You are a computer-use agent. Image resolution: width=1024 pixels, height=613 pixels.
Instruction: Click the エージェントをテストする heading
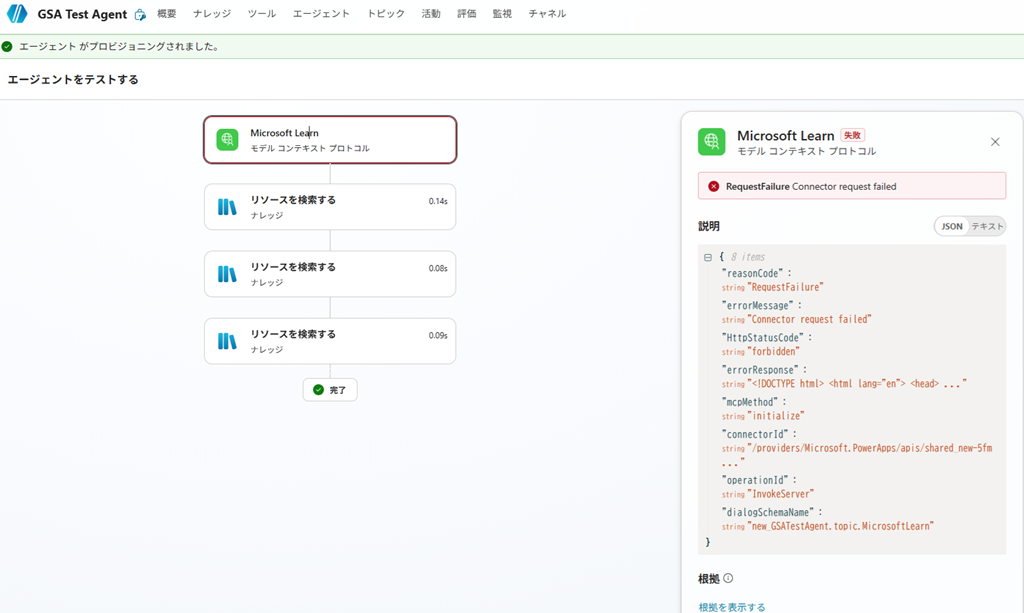[73, 80]
